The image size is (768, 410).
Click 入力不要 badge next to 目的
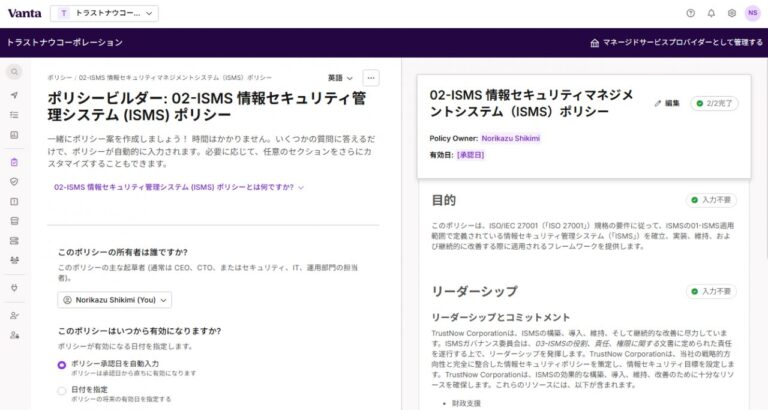pyautogui.click(x=711, y=200)
